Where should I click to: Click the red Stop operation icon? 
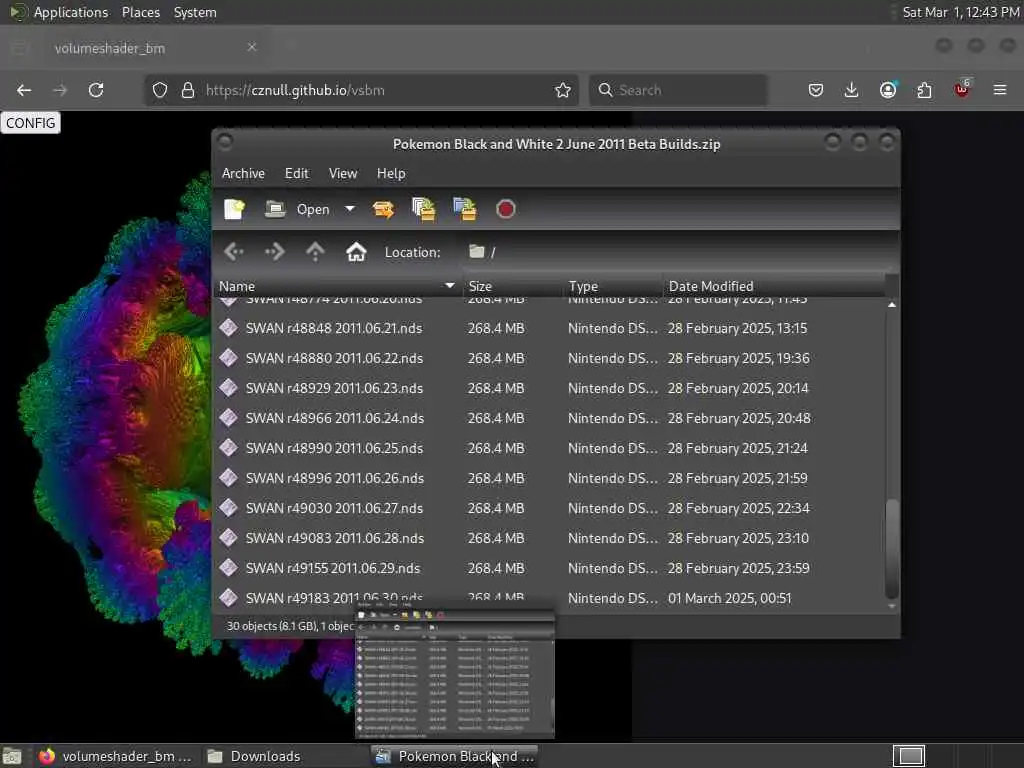point(505,209)
